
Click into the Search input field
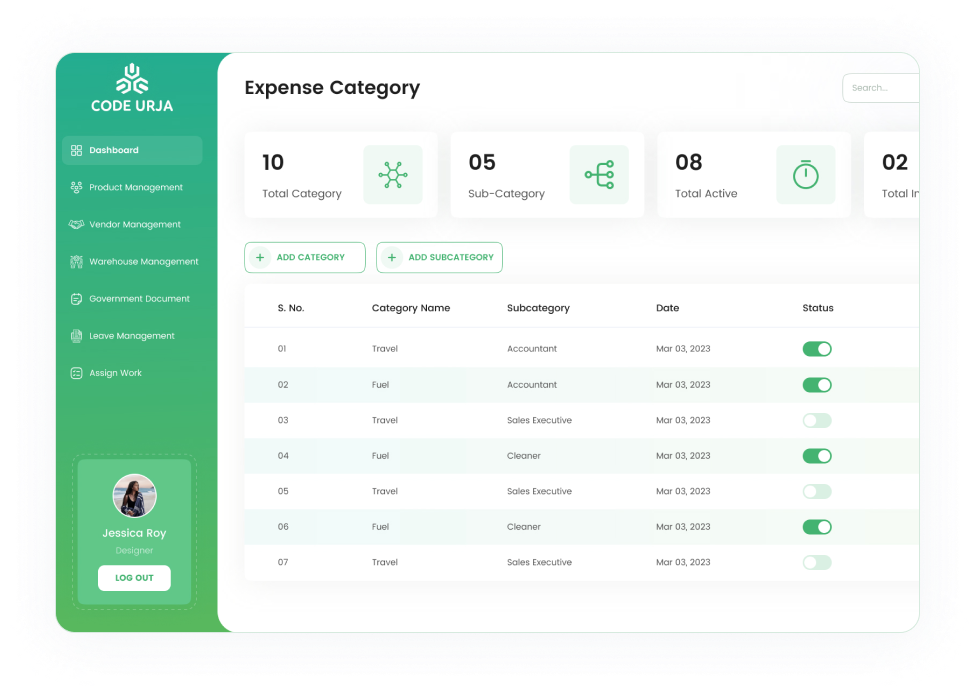880,88
